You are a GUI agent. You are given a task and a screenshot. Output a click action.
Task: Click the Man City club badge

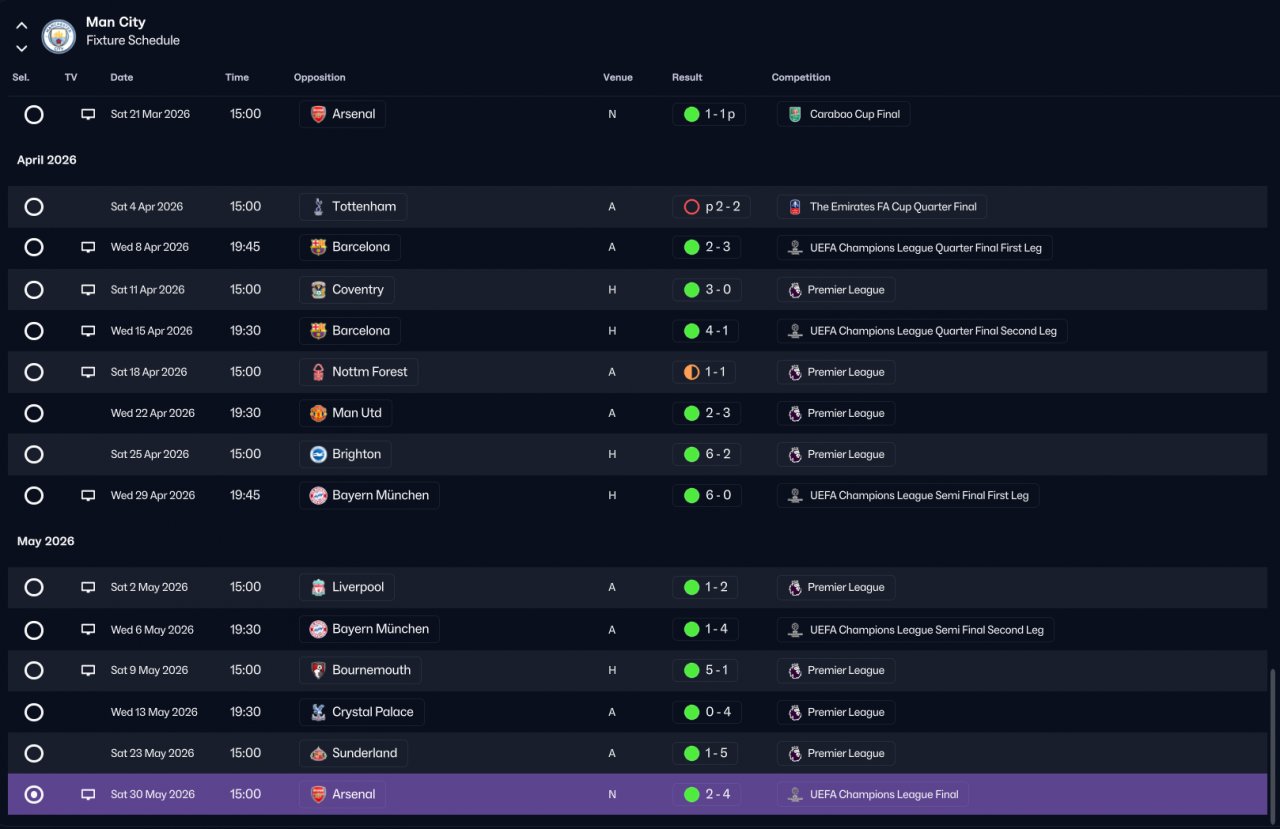(58, 37)
